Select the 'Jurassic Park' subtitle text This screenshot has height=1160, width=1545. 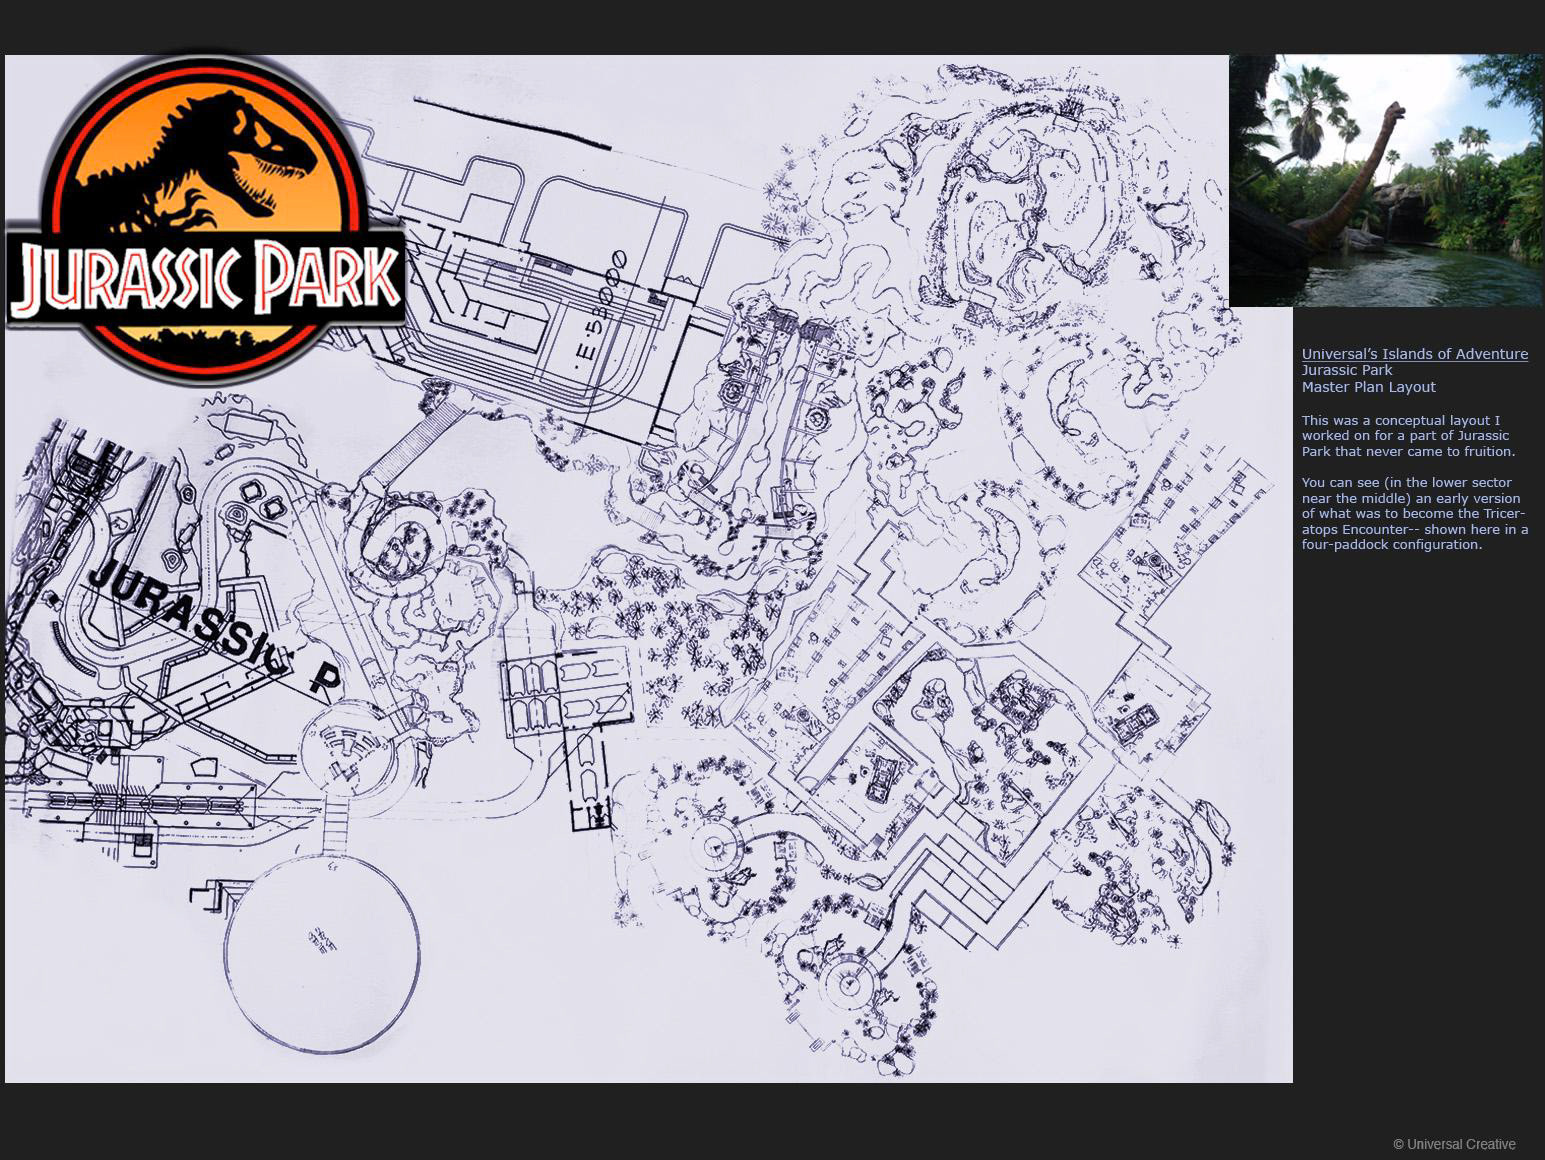1346,370
